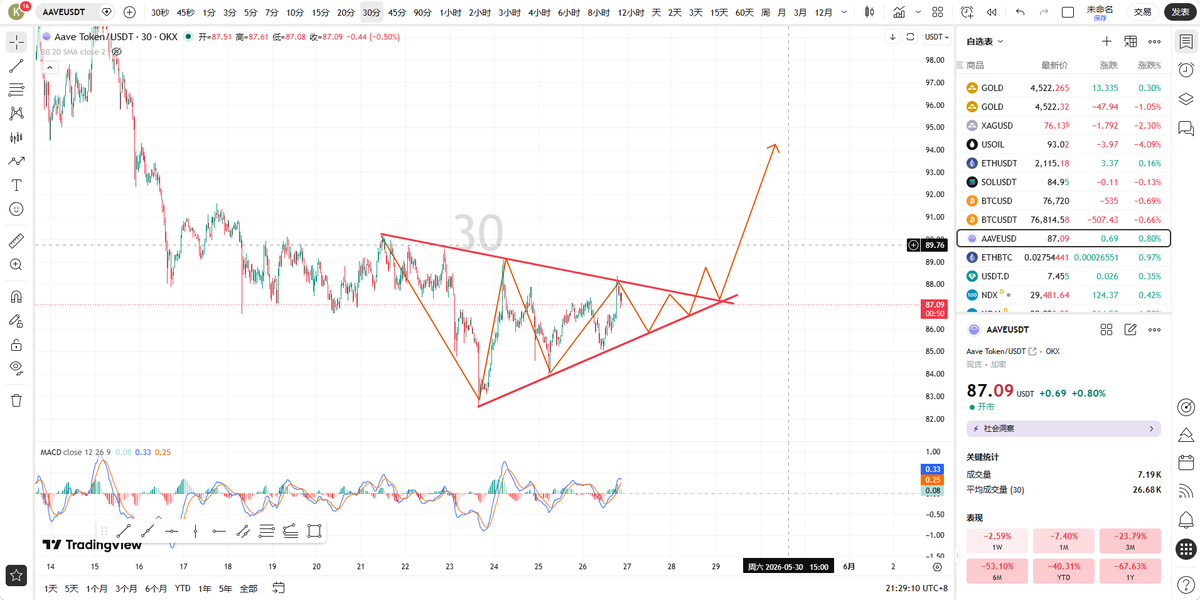Screen dimensions: 1200x600
Task: Add a symbol to the watchlist
Action: [x=1106, y=41]
